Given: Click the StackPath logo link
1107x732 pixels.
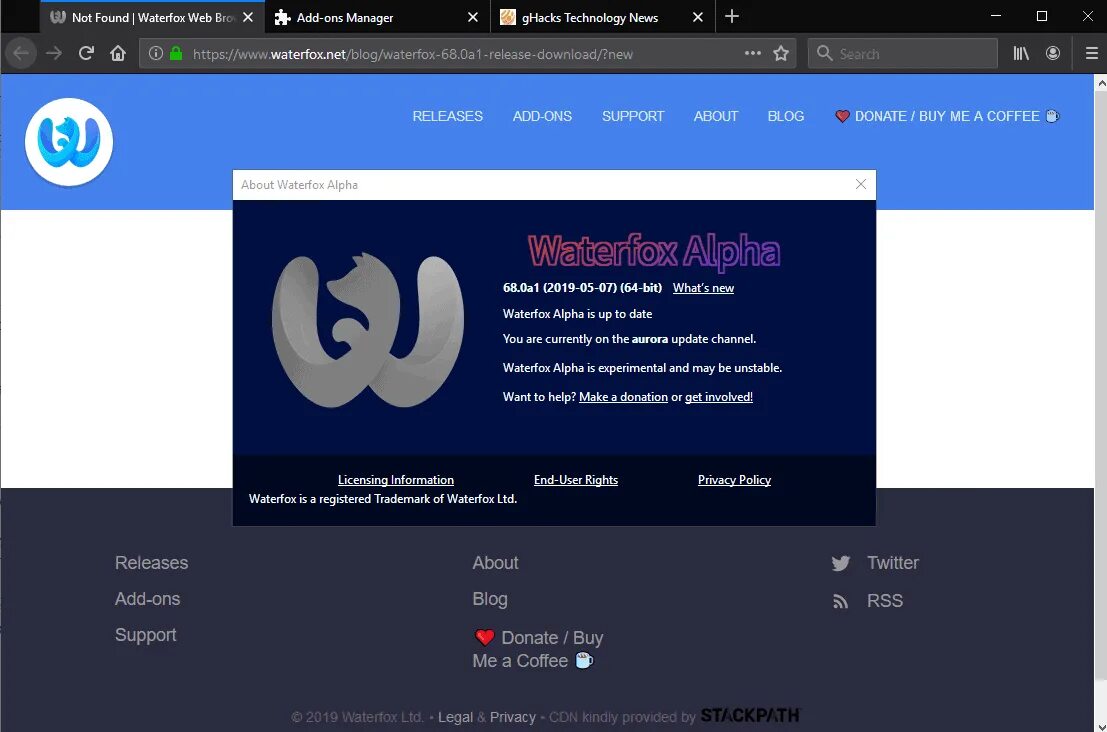Looking at the screenshot, I should point(750,716).
